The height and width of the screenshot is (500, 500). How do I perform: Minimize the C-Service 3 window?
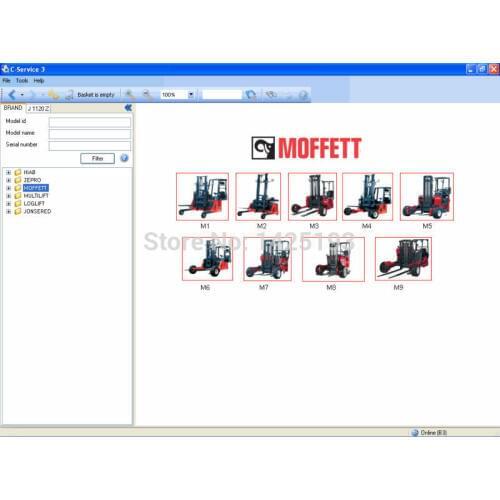[x=470, y=69]
